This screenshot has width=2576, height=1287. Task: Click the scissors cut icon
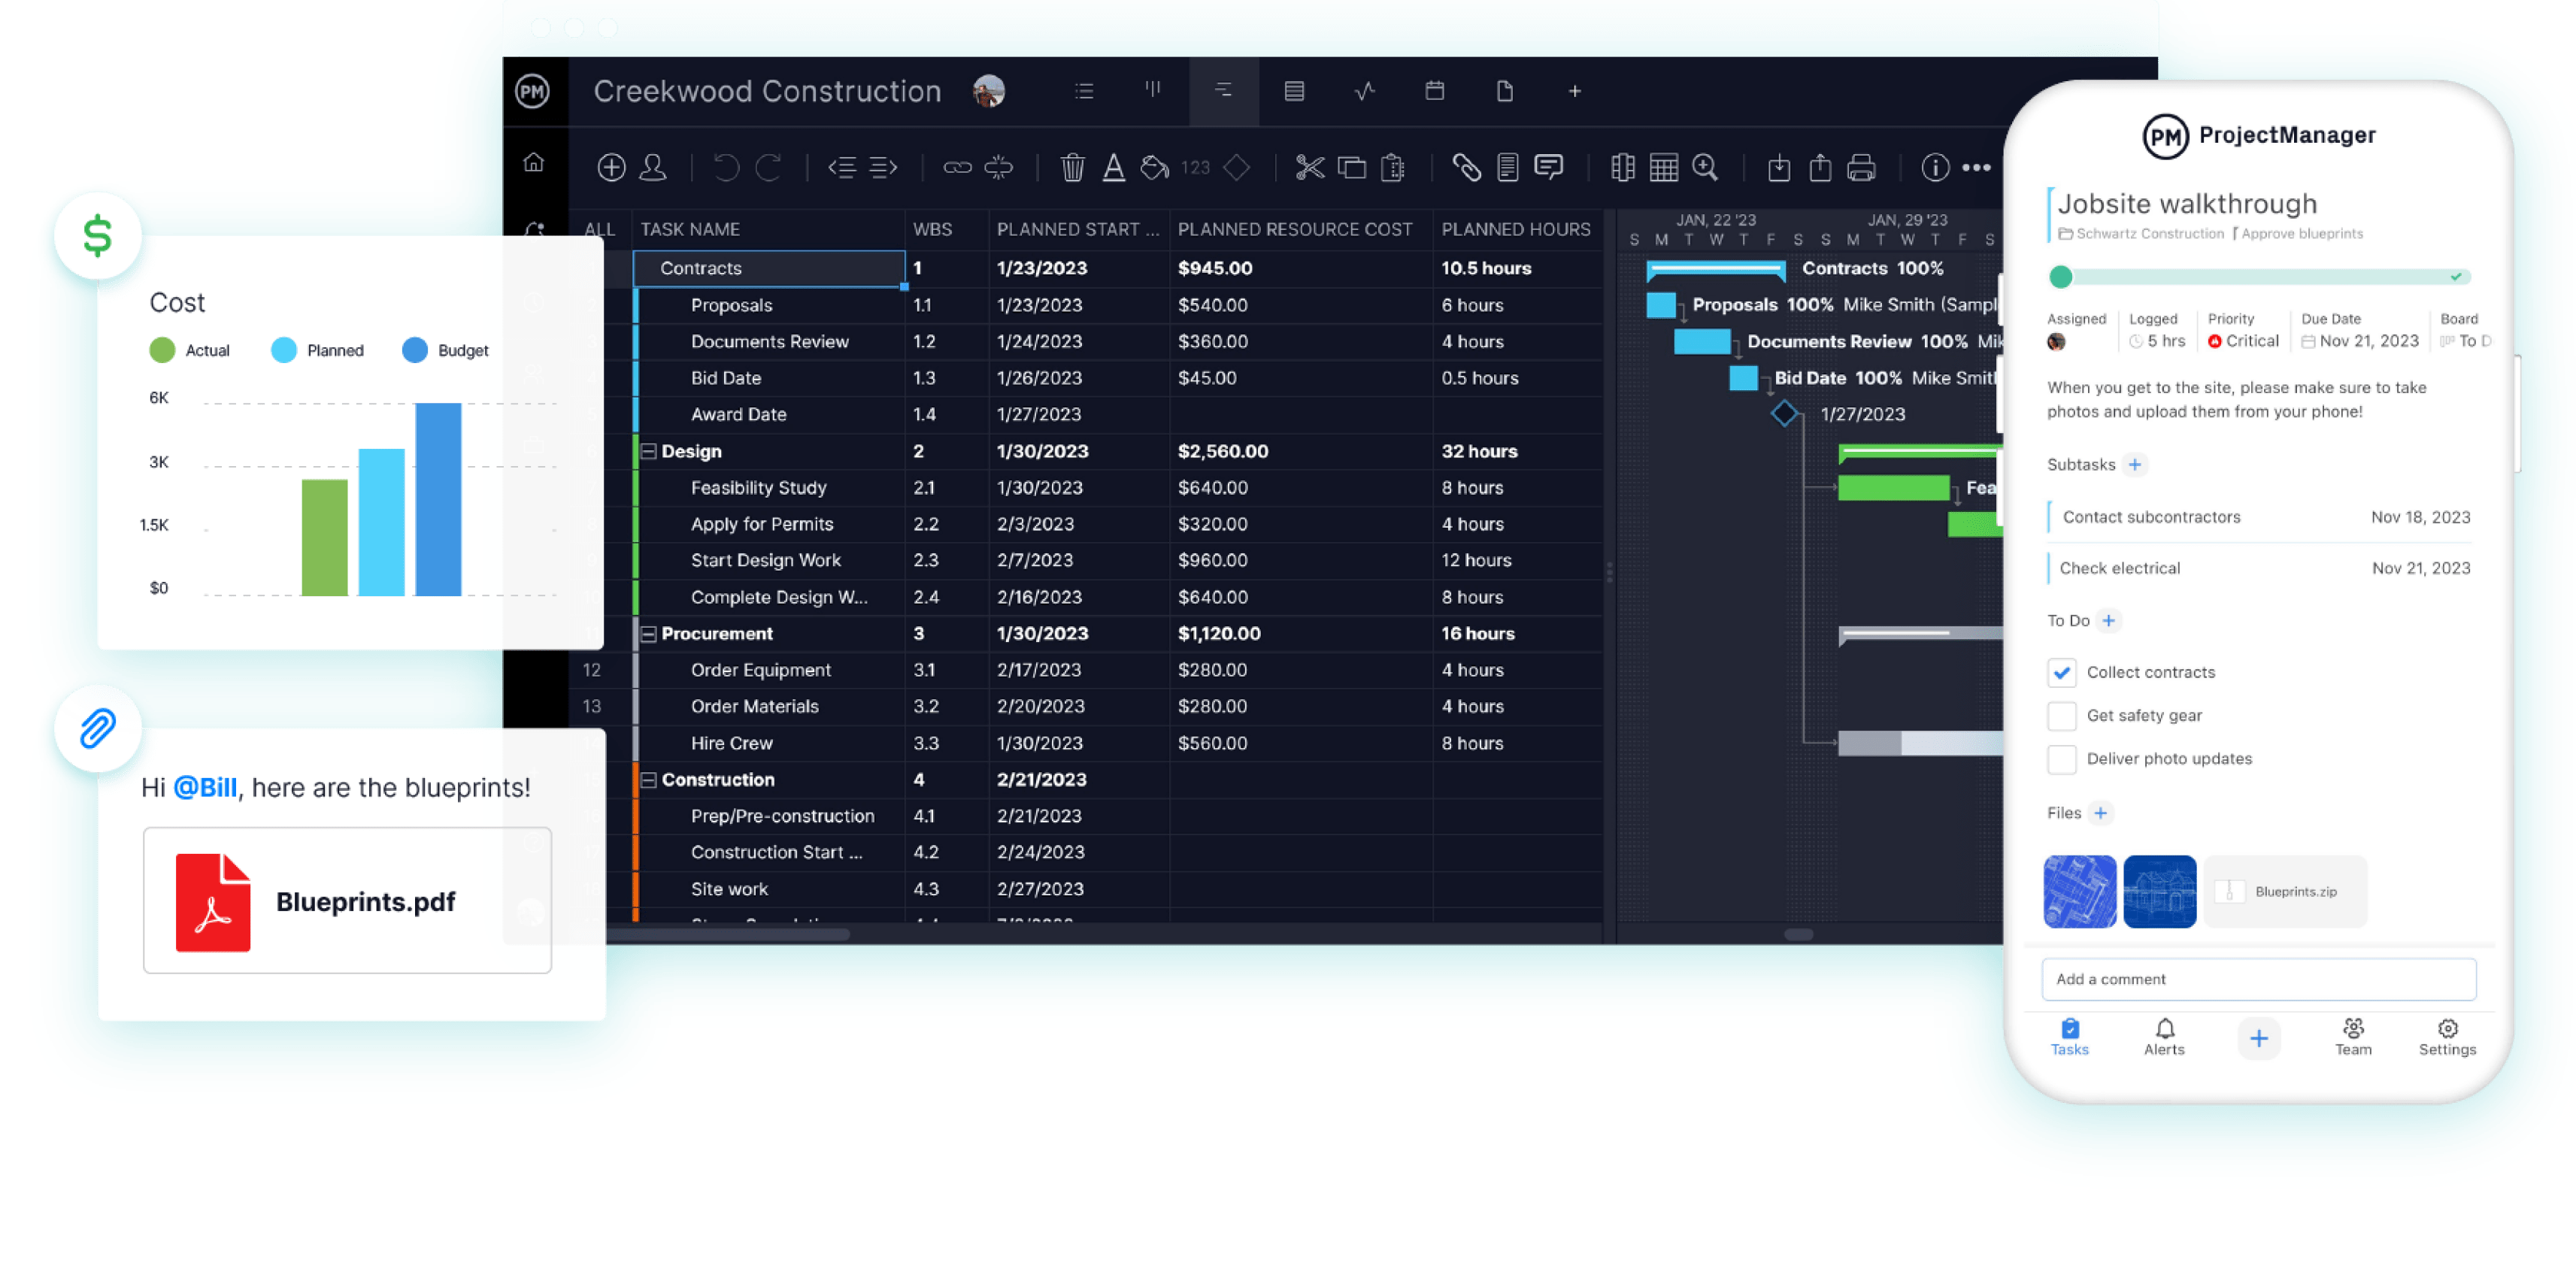pos(1309,167)
